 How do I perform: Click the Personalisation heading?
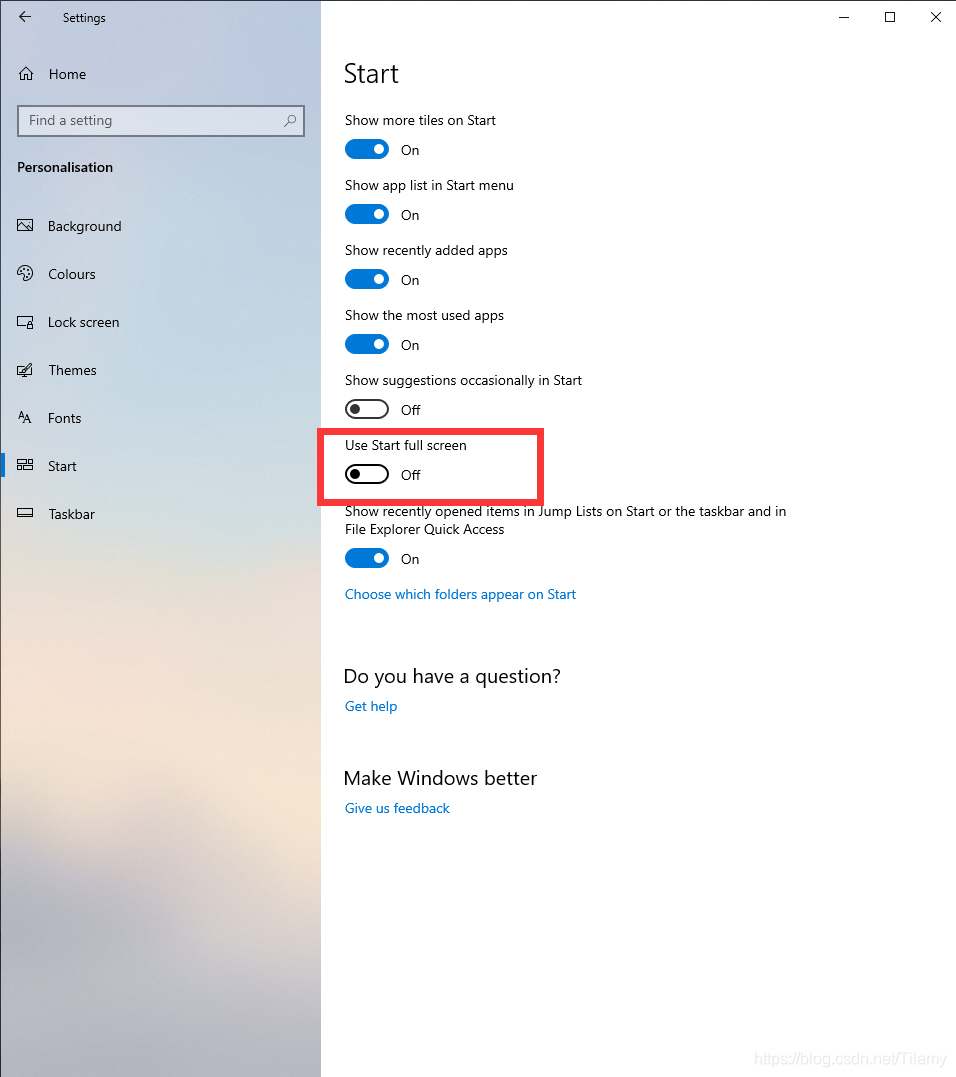(65, 168)
